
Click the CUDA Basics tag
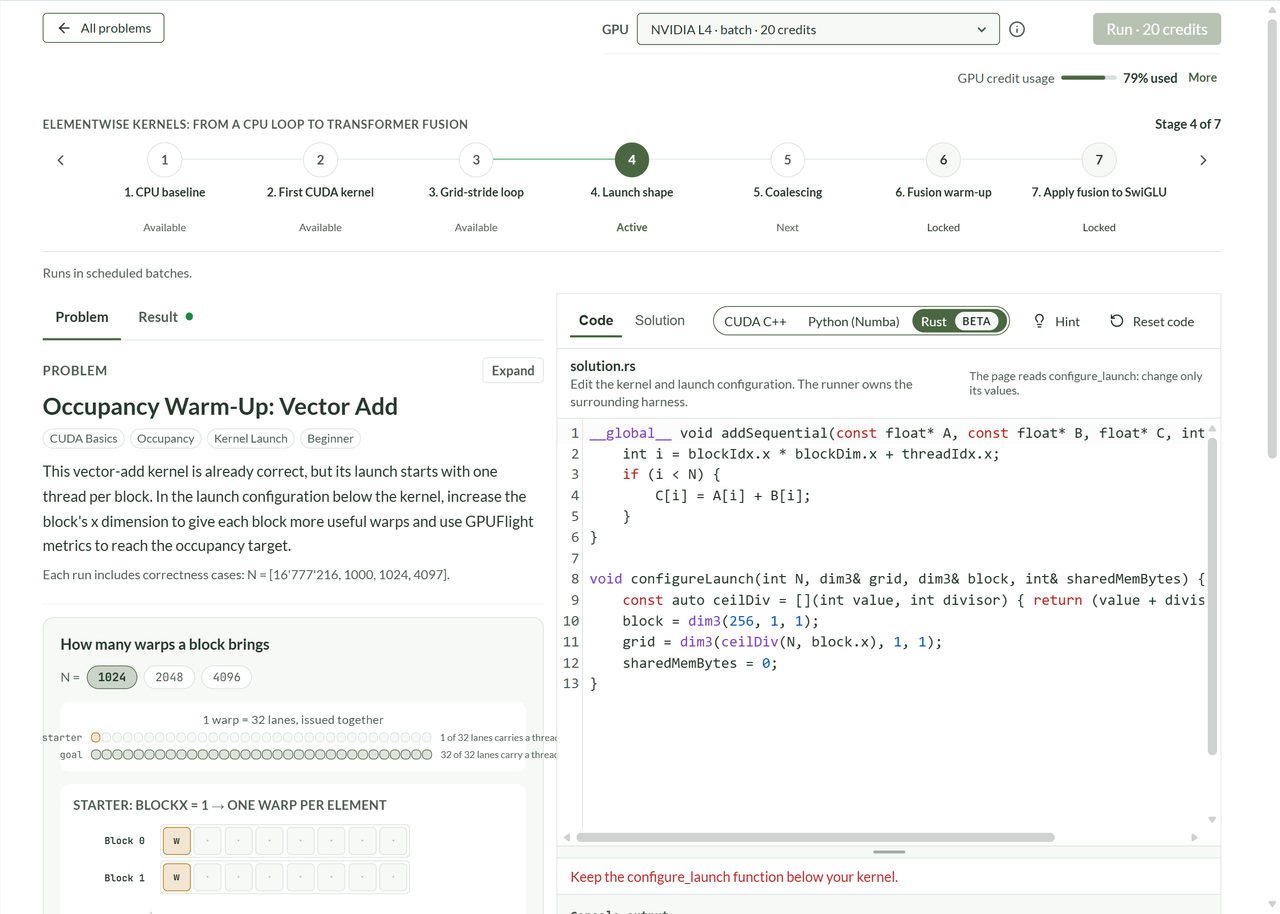click(84, 438)
